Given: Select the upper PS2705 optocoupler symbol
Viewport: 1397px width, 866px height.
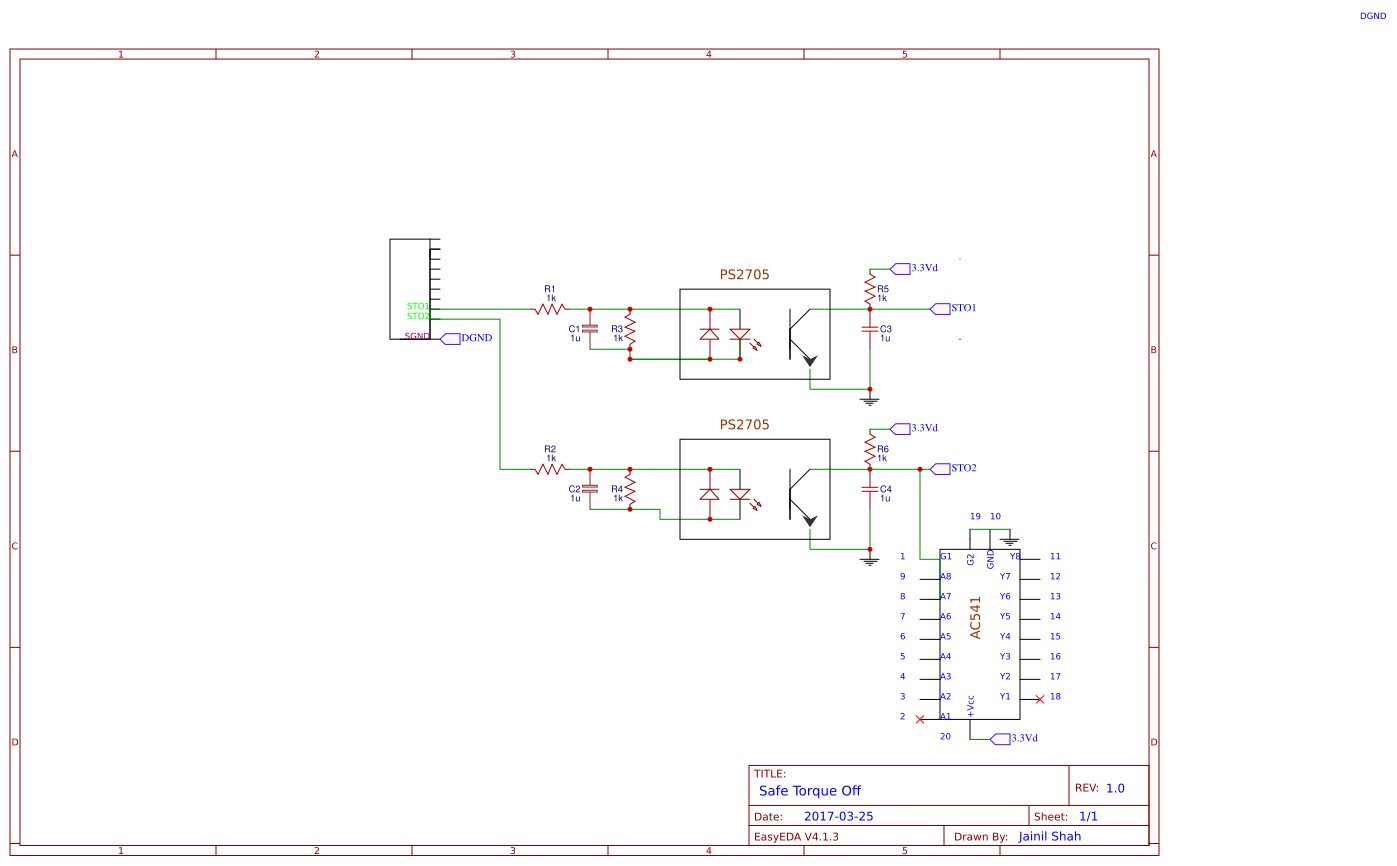Looking at the screenshot, I should 754,333.
